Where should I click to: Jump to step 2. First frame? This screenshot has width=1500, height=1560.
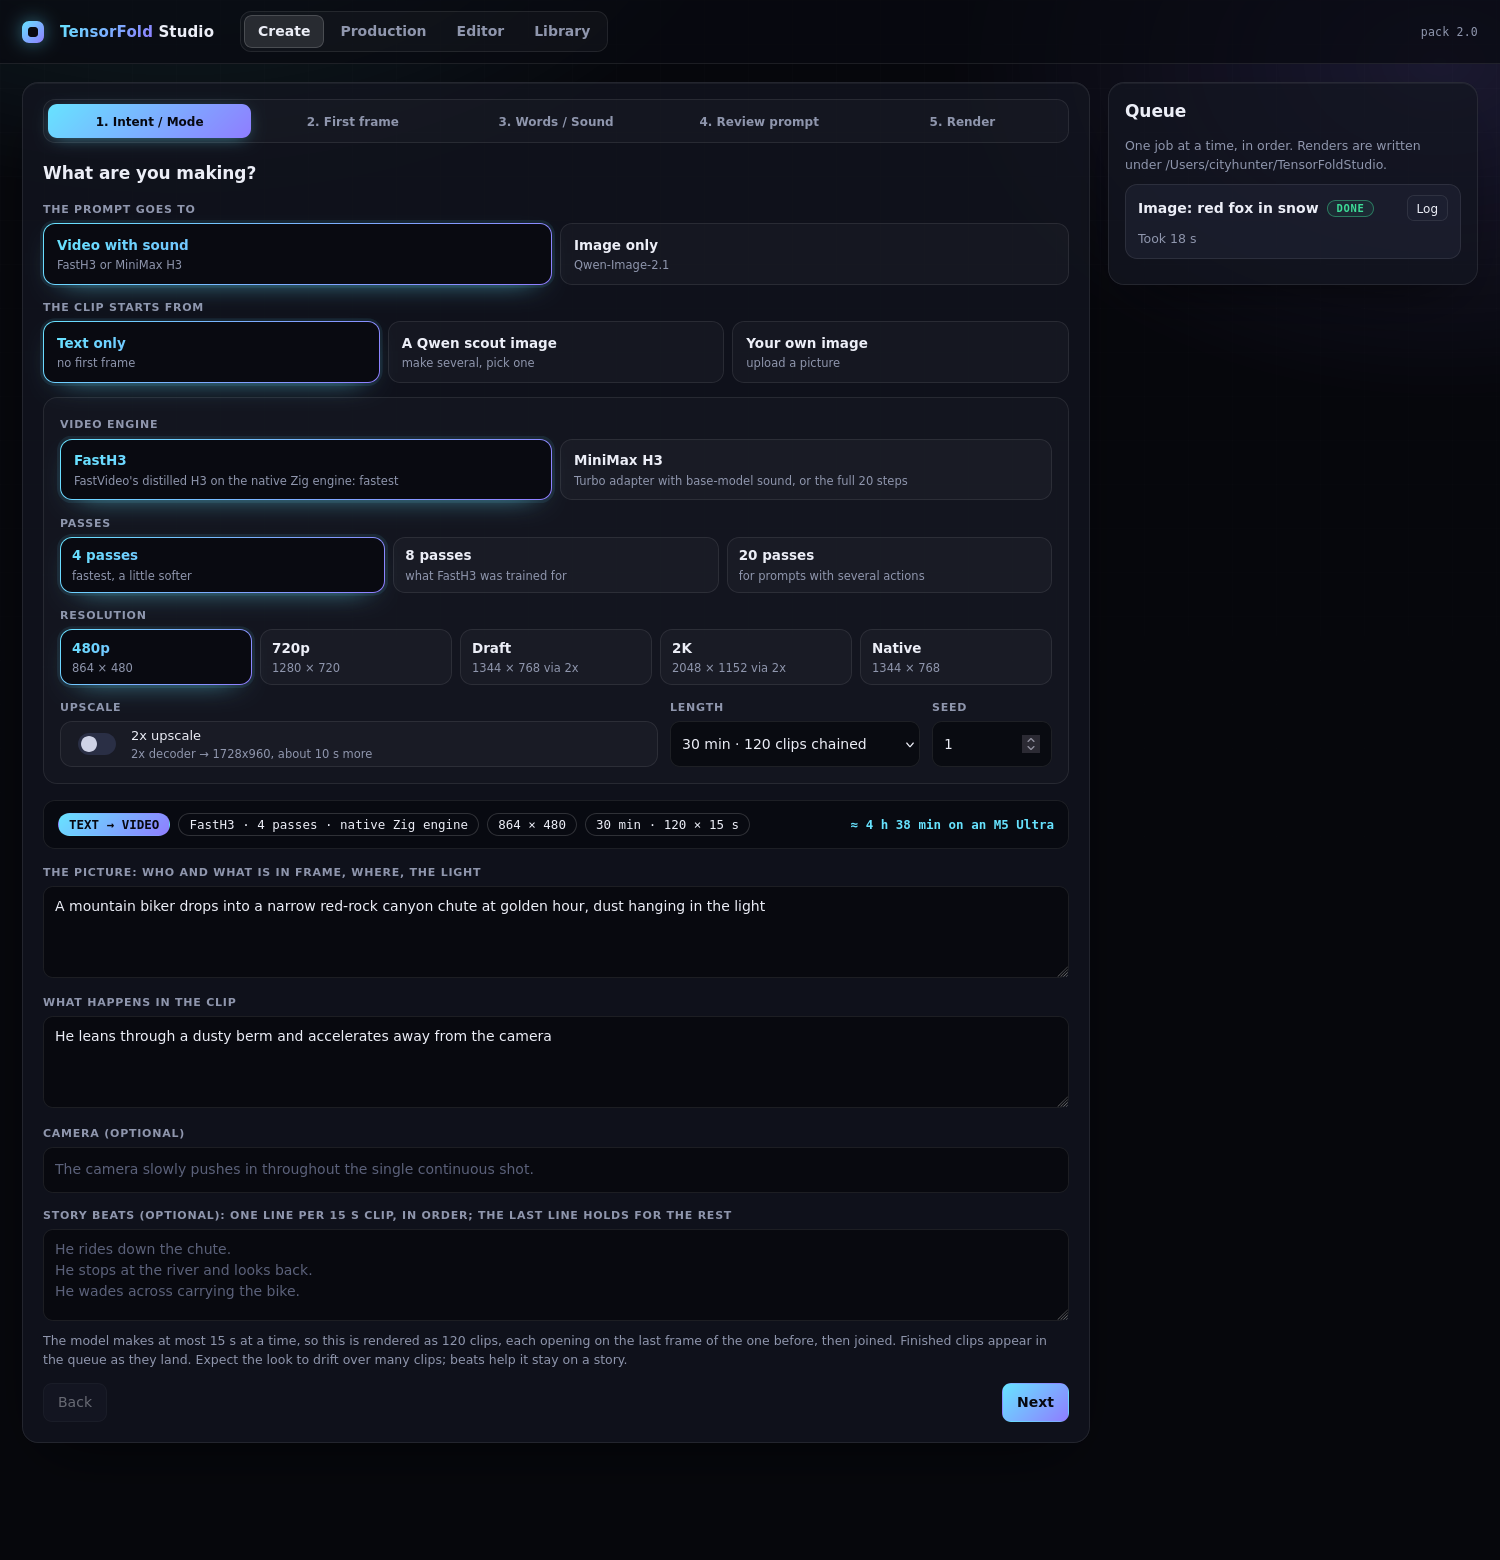(x=353, y=121)
